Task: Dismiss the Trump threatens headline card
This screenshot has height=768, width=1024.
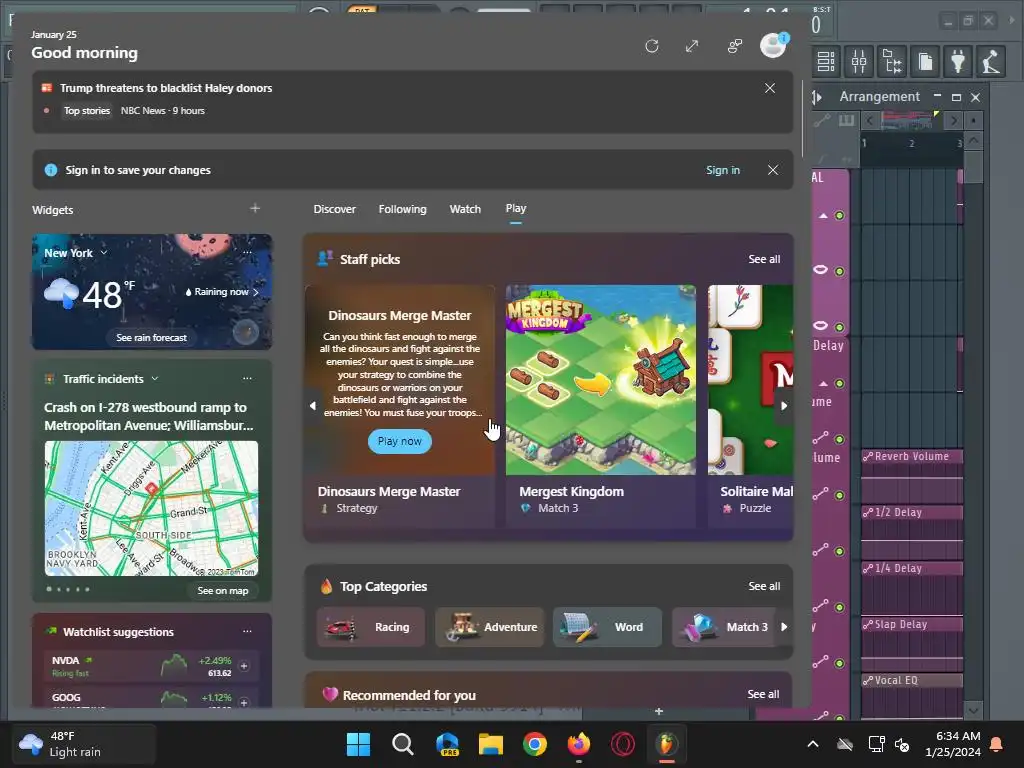Action: (x=770, y=88)
